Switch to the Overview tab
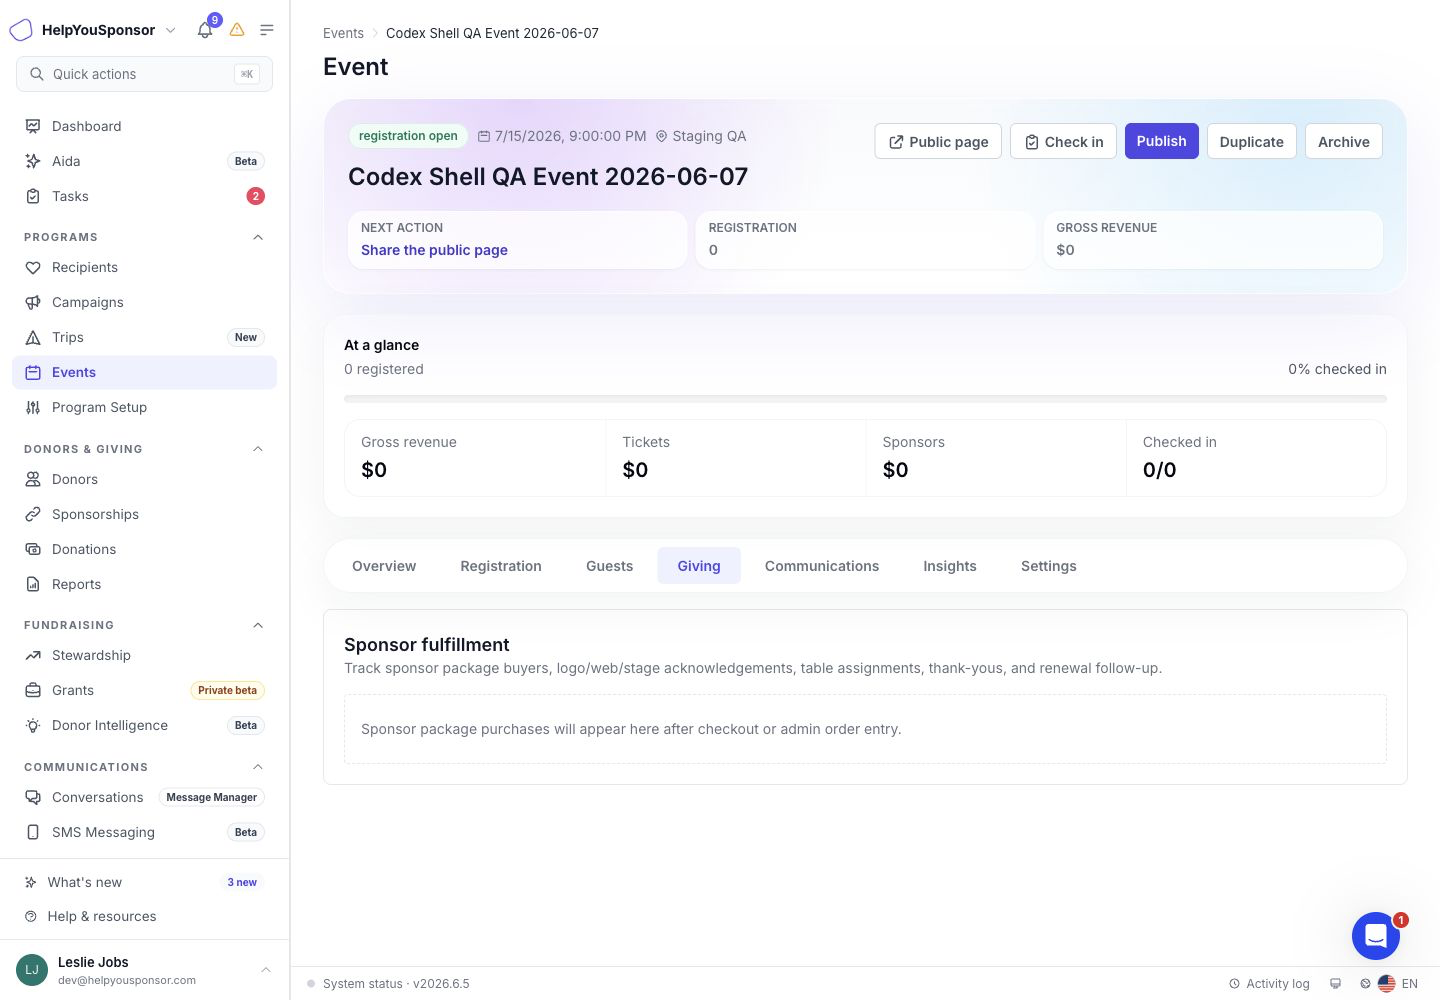 (x=384, y=566)
